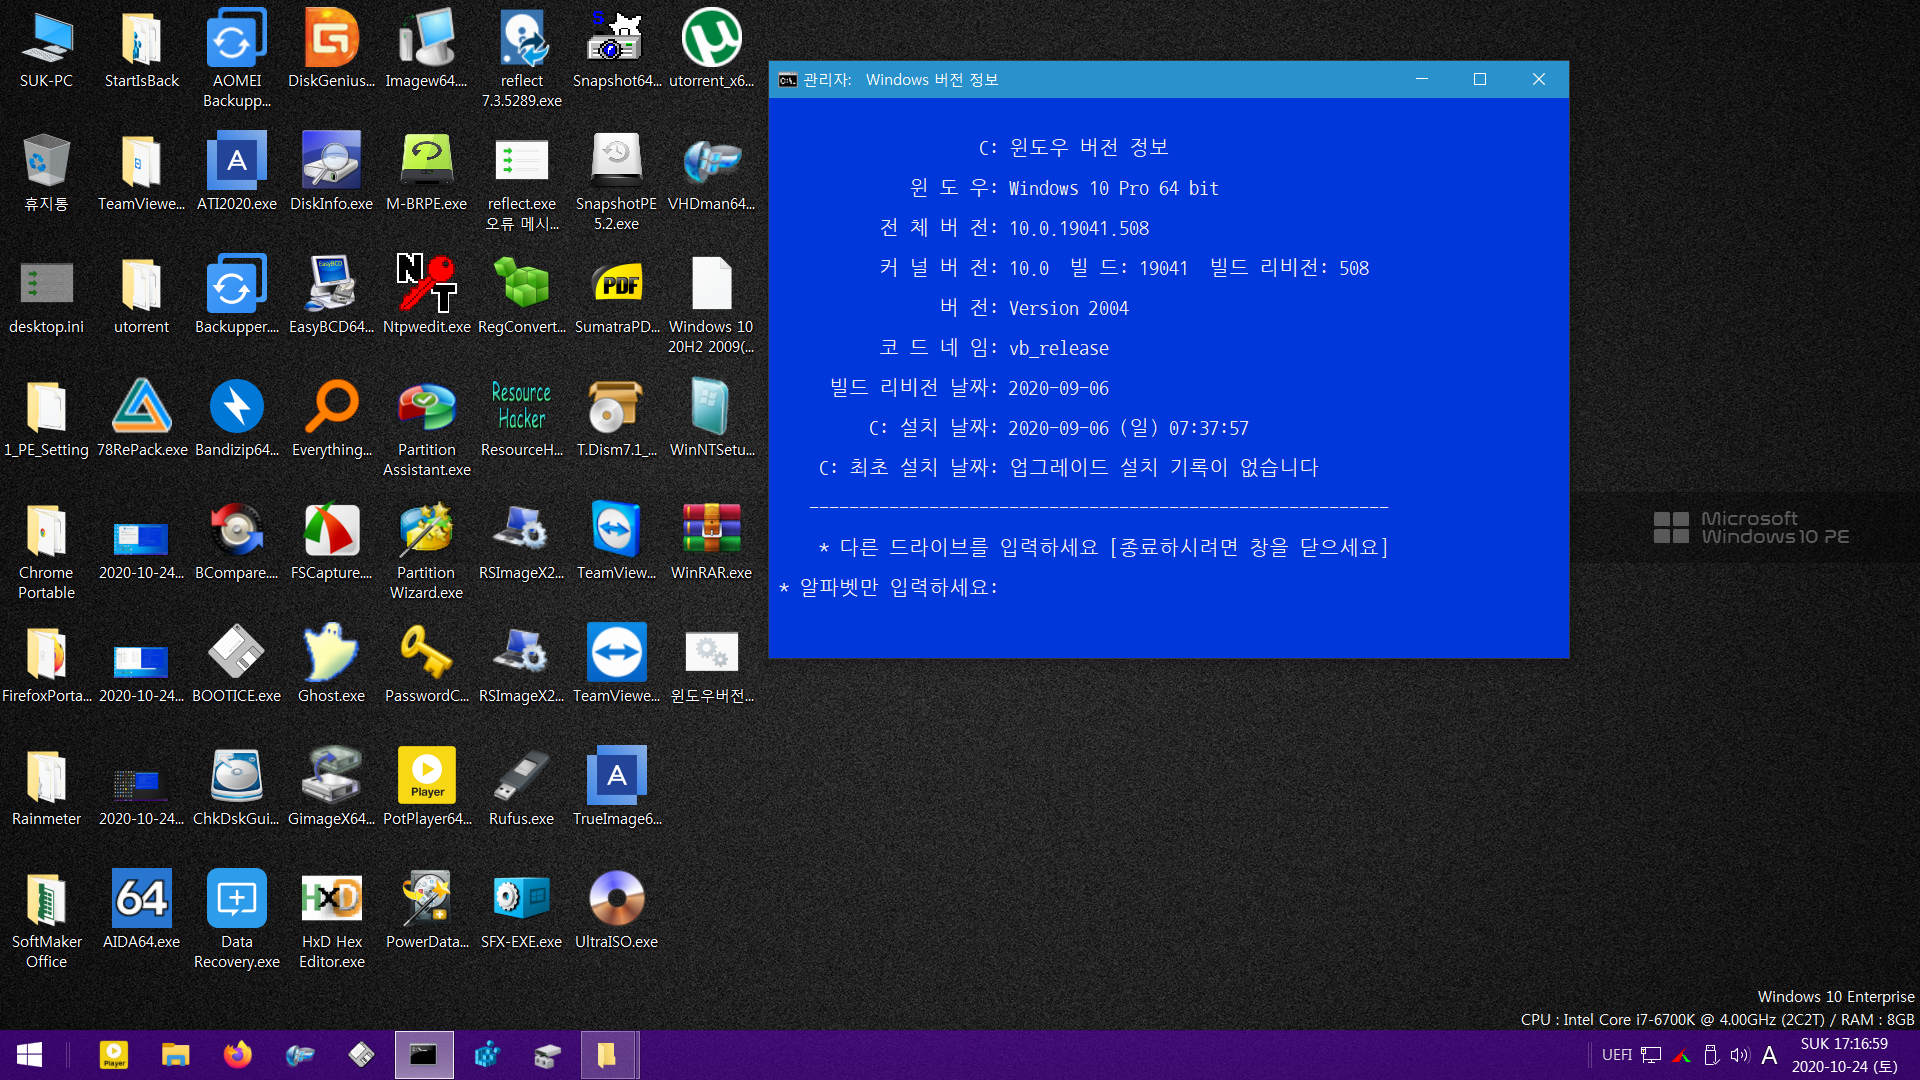Launch the Snapshot64 icon
Screen dimensions: 1920x1080
616,50
